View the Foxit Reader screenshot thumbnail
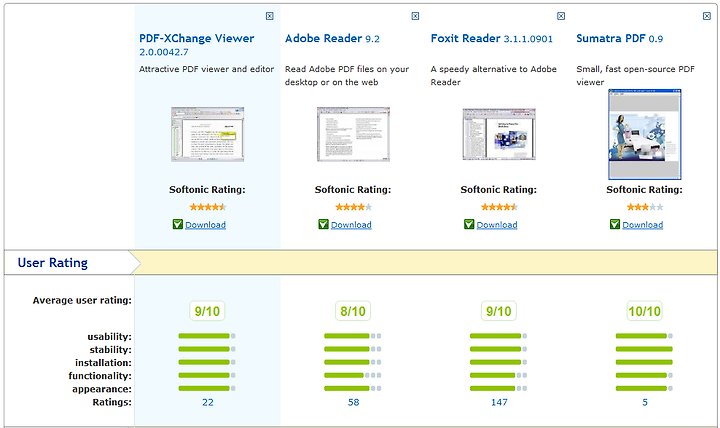The height and width of the screenshot is (428, 720). (499, 134)
